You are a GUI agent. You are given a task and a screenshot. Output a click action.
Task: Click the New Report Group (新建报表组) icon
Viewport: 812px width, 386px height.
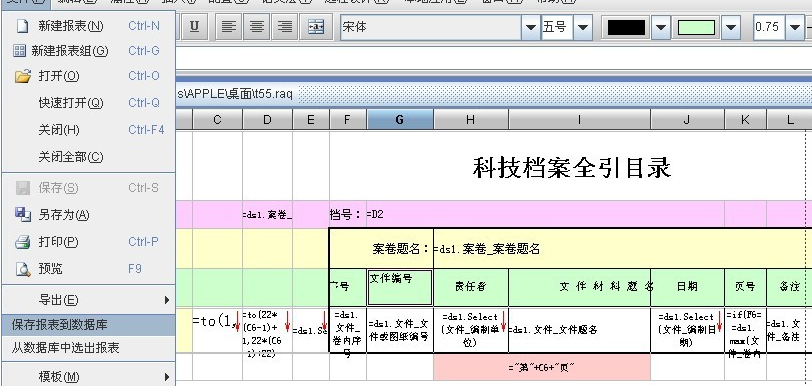[19, 51]
